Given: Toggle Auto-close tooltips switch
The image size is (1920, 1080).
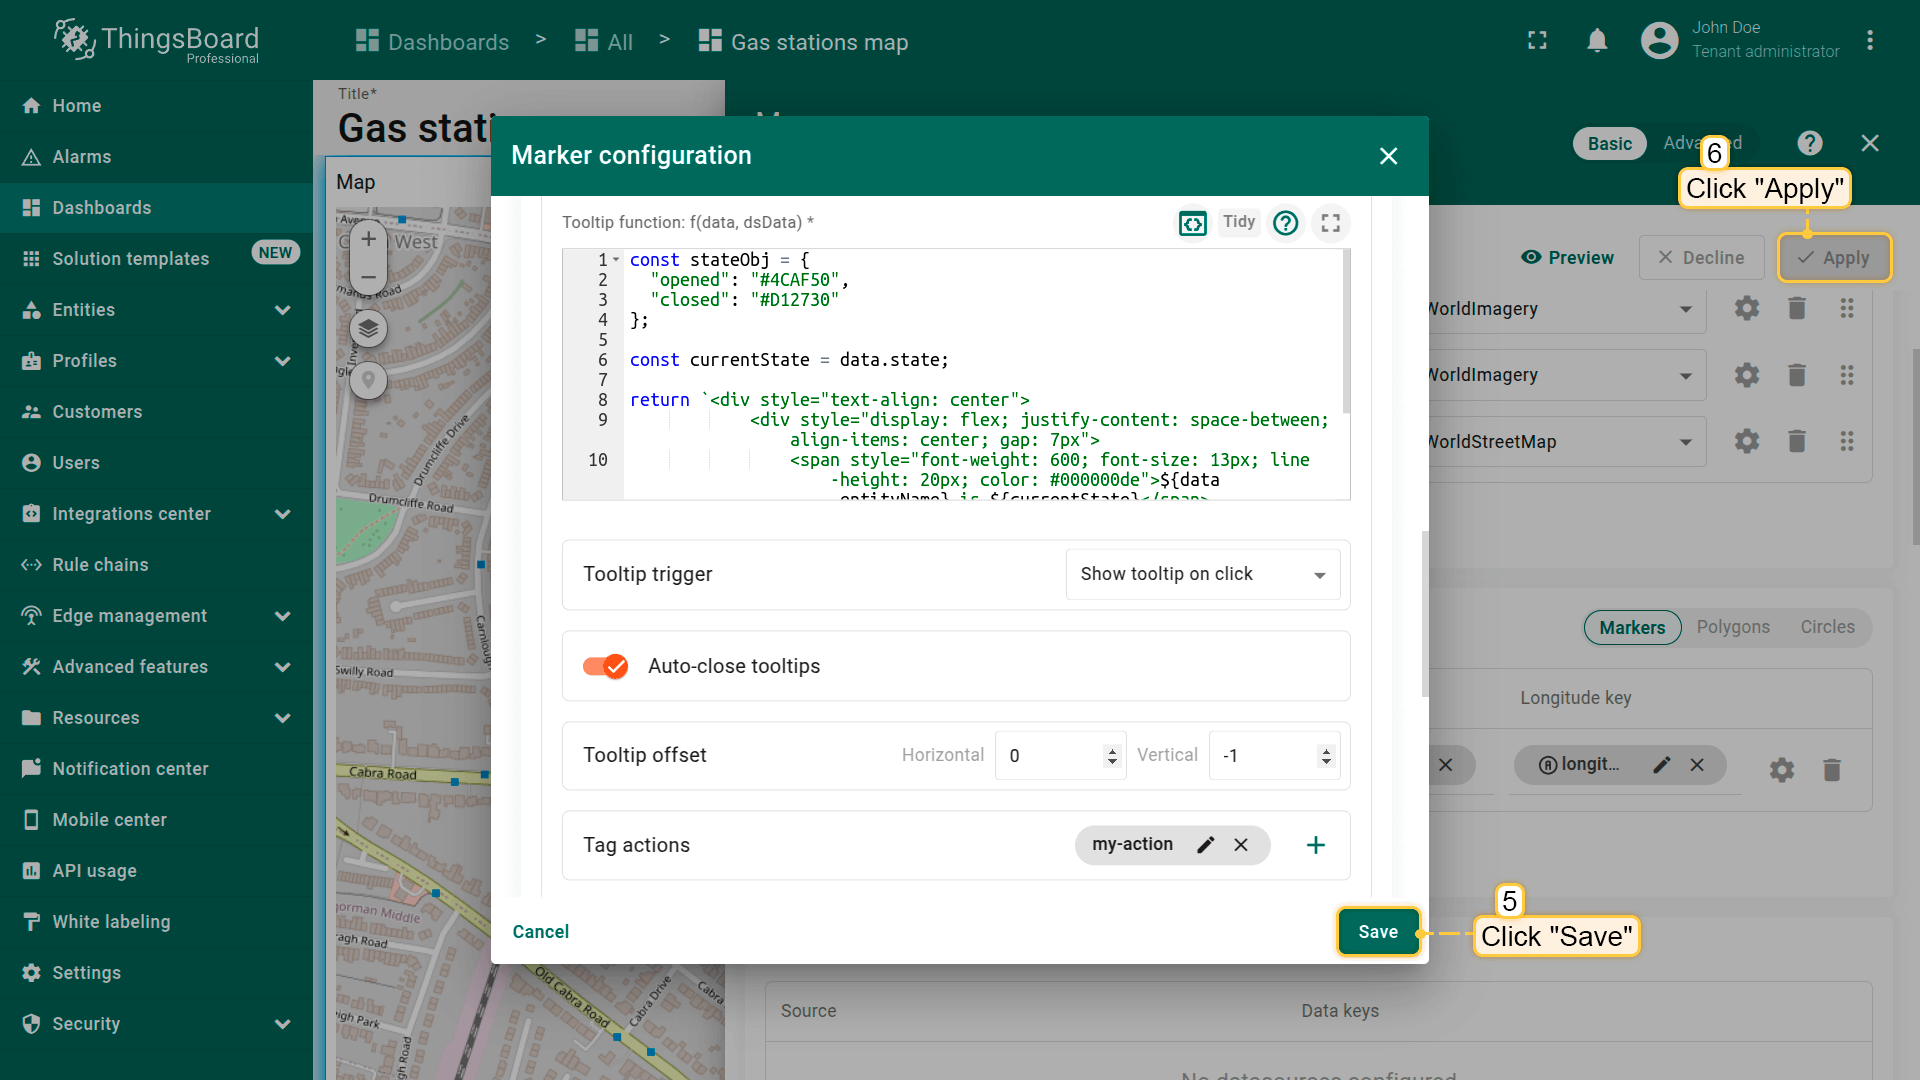Looking at the screenshot, I should (x=605, y=666).
